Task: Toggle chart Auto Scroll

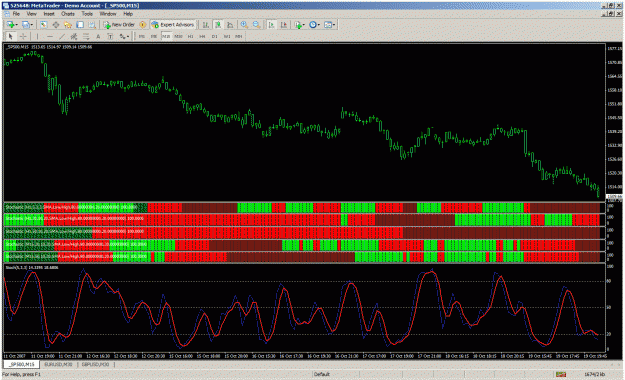Action: point(271,25)
